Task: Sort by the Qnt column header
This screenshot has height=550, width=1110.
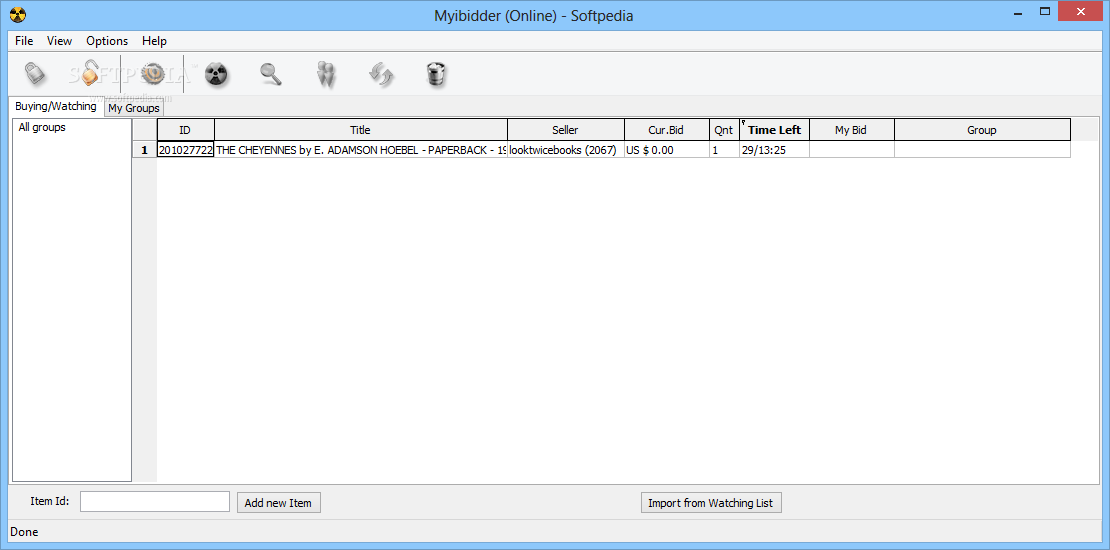Action: tap(724, 130)
